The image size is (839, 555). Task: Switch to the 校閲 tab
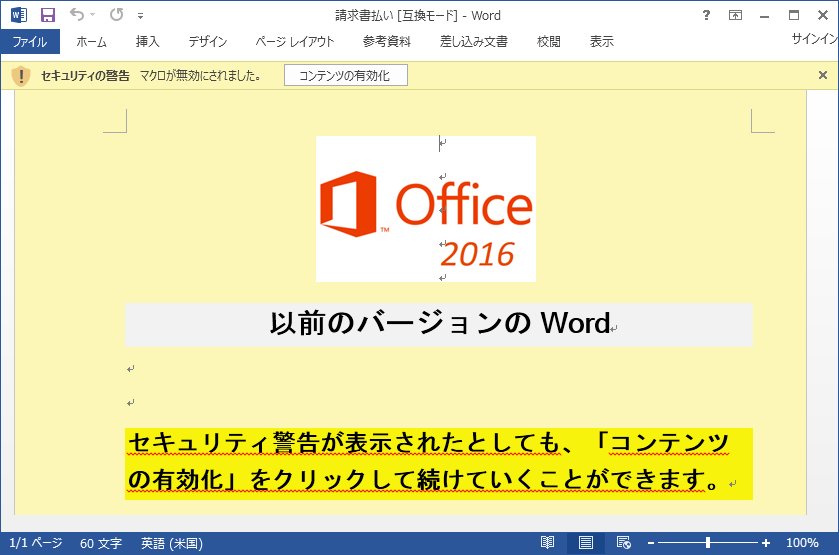[x=548, y=42]
